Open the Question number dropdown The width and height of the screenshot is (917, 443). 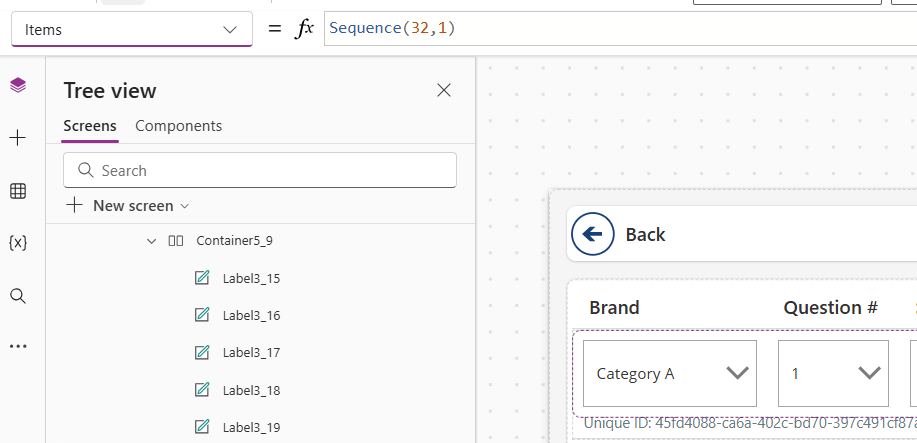[x=832, y=374]
